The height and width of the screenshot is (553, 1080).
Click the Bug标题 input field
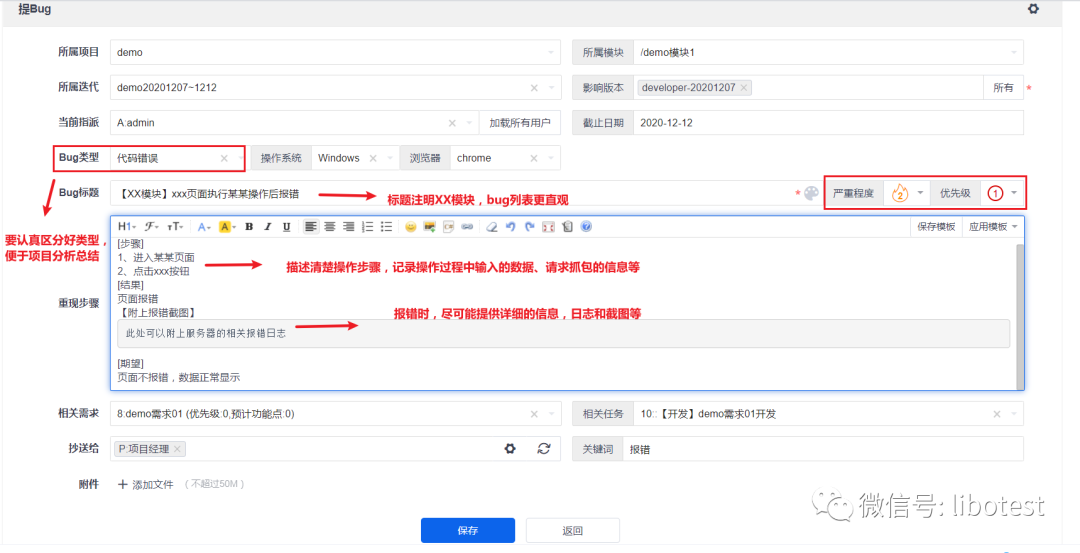451,194
